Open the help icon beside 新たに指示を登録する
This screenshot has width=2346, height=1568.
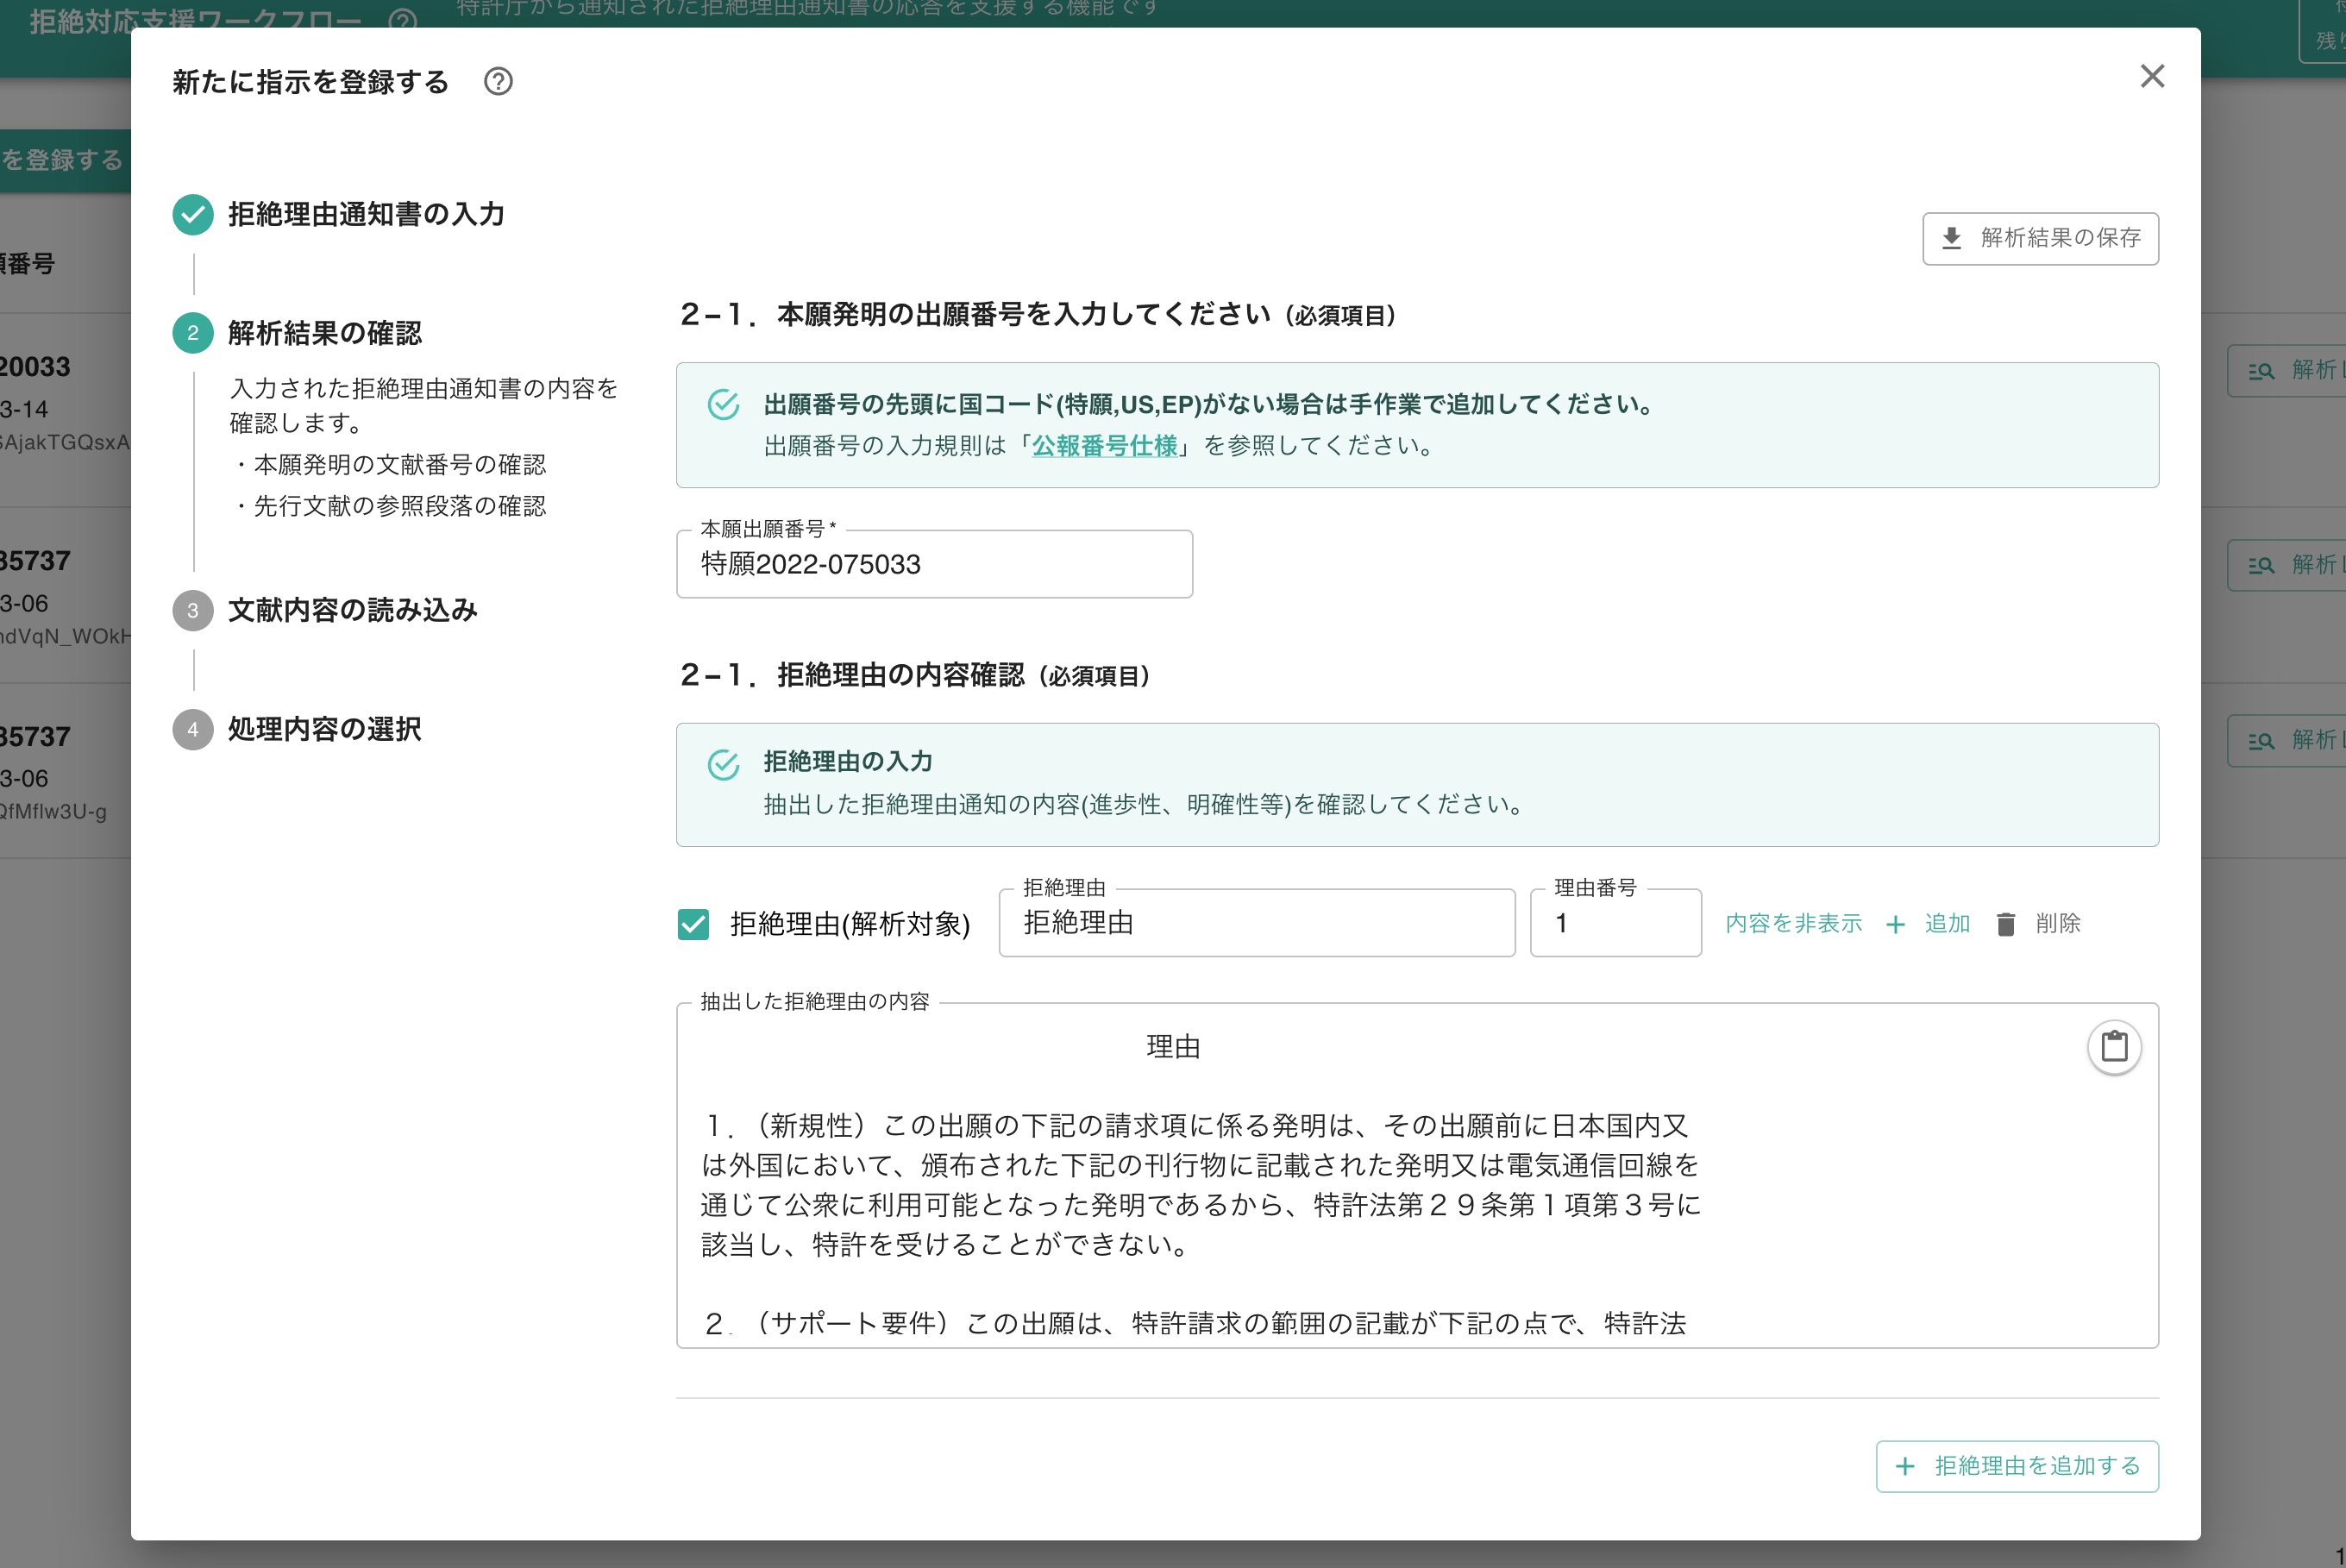(498, 82)
